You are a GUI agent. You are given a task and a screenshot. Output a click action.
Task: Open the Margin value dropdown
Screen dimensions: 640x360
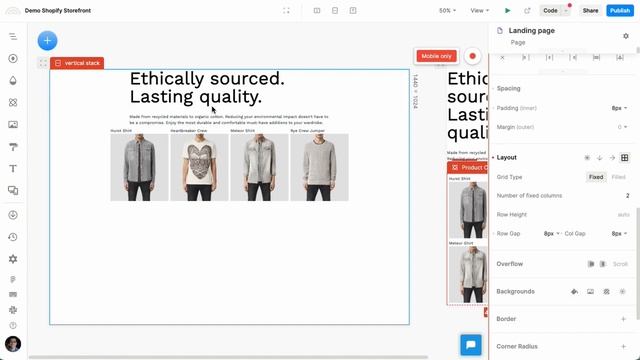(622, 127)
